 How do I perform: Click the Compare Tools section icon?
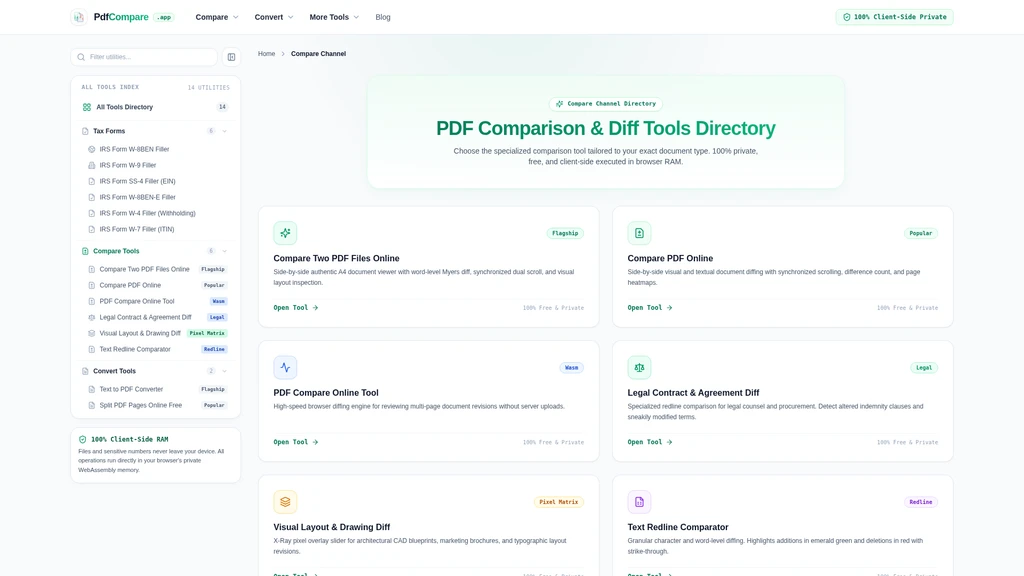85,251
